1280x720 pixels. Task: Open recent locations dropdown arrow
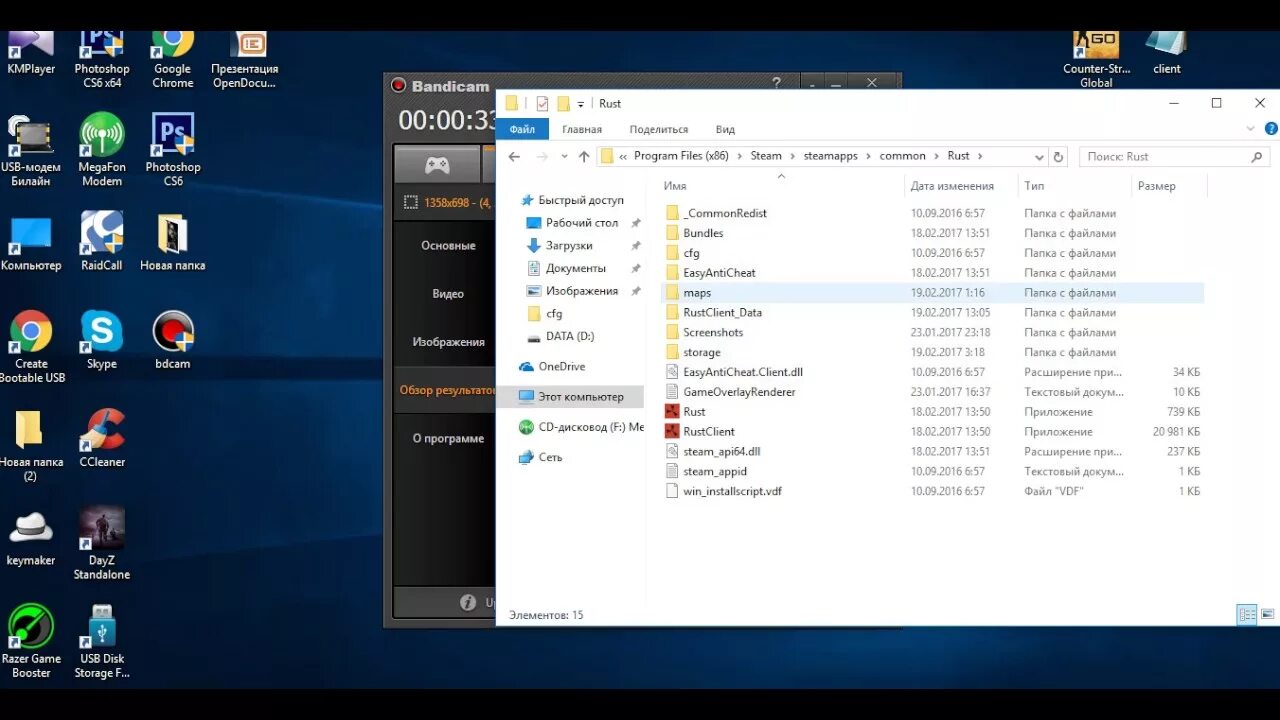tap(564, 157)
